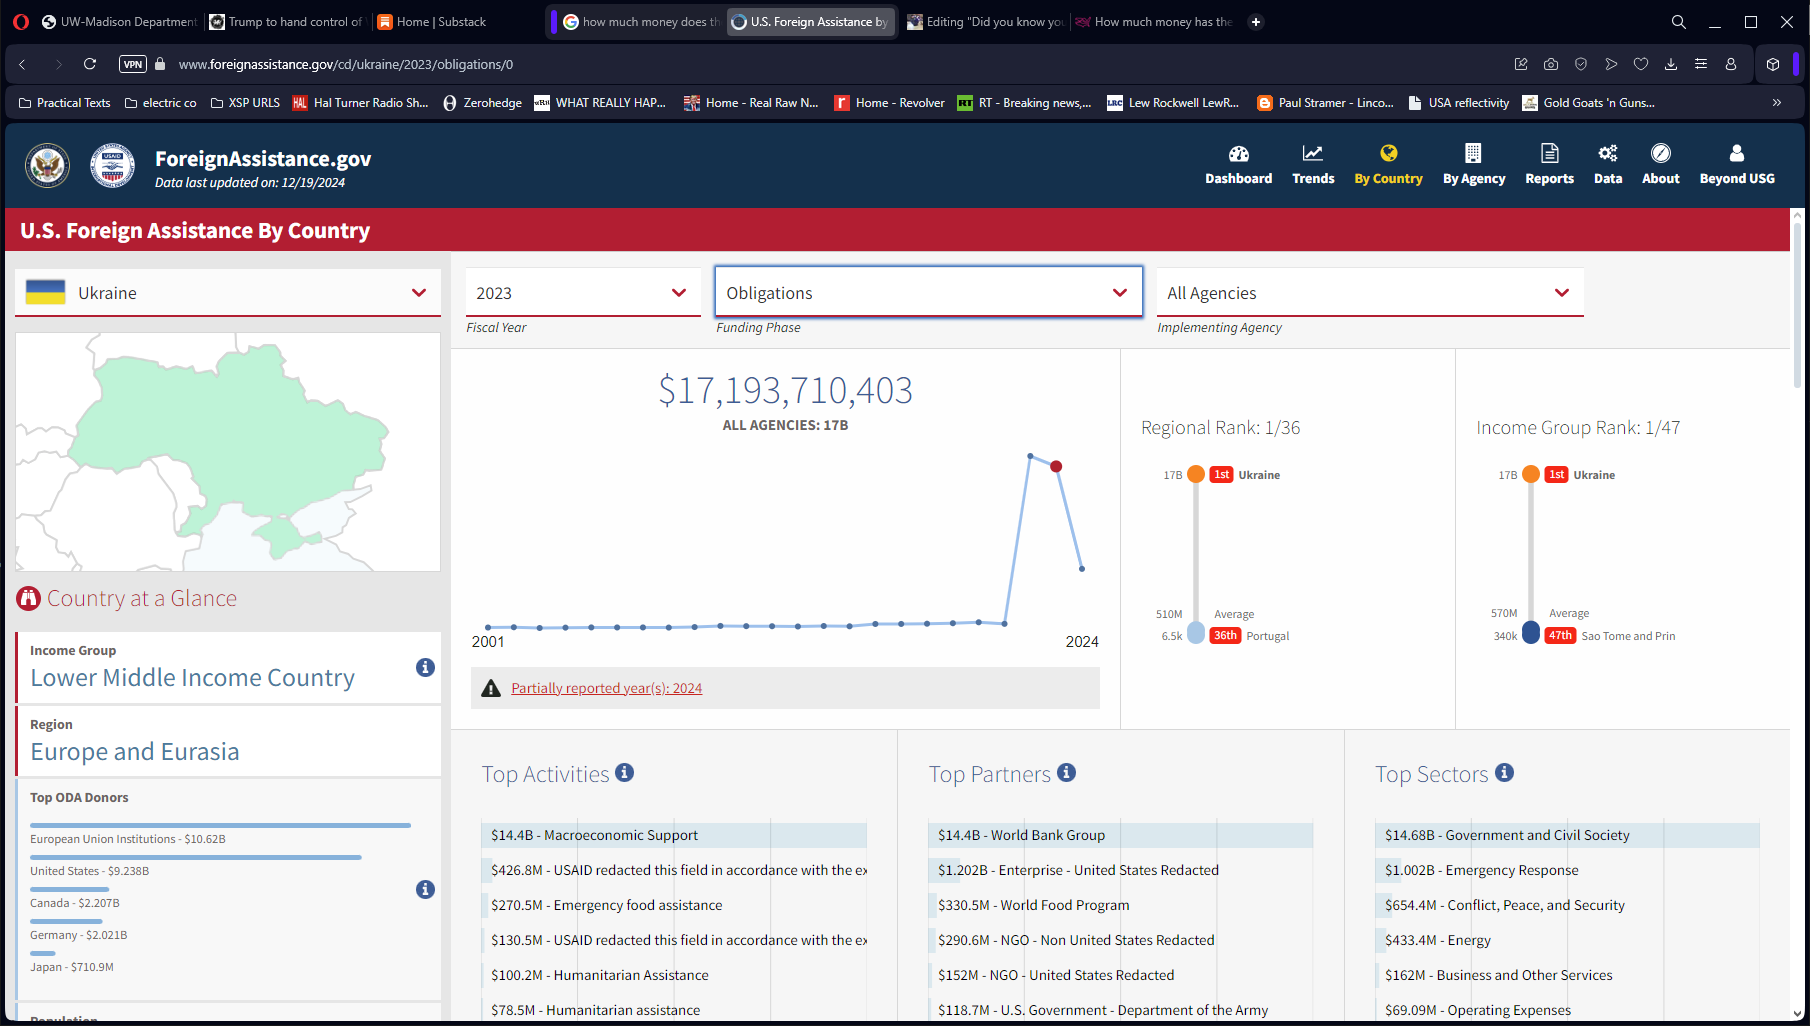Click Partially reported year(s): 2024 link

[606, 688]
